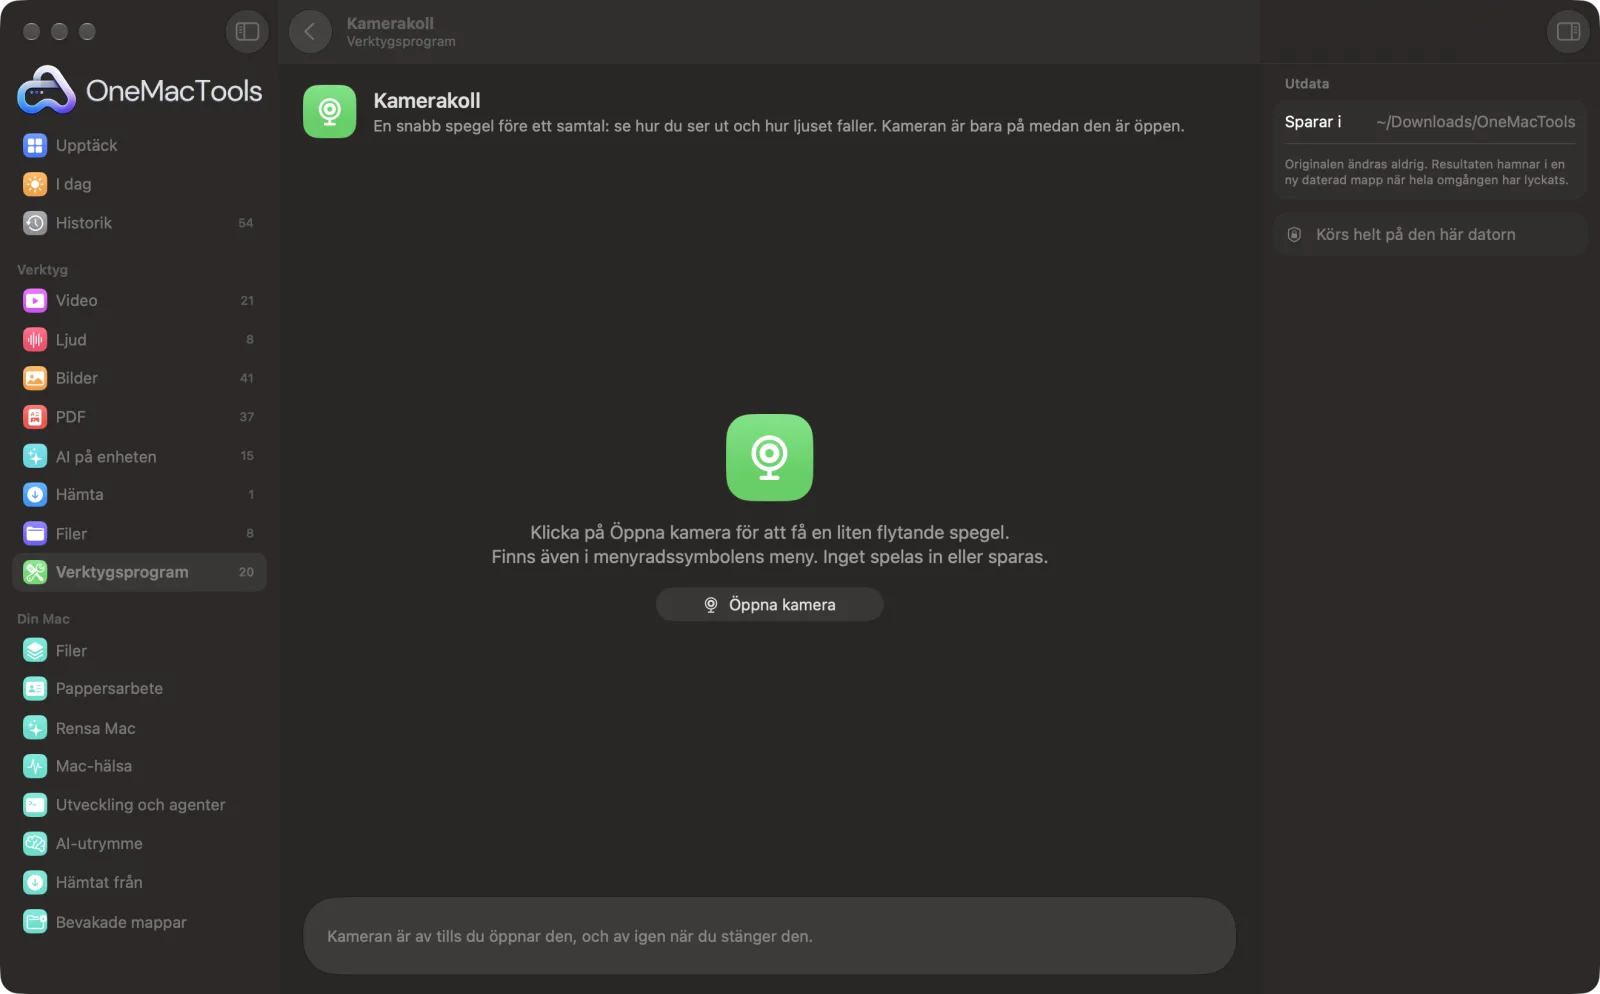Click the Sparar i output folder path
1600x994 pixels.
(1475, 122)
